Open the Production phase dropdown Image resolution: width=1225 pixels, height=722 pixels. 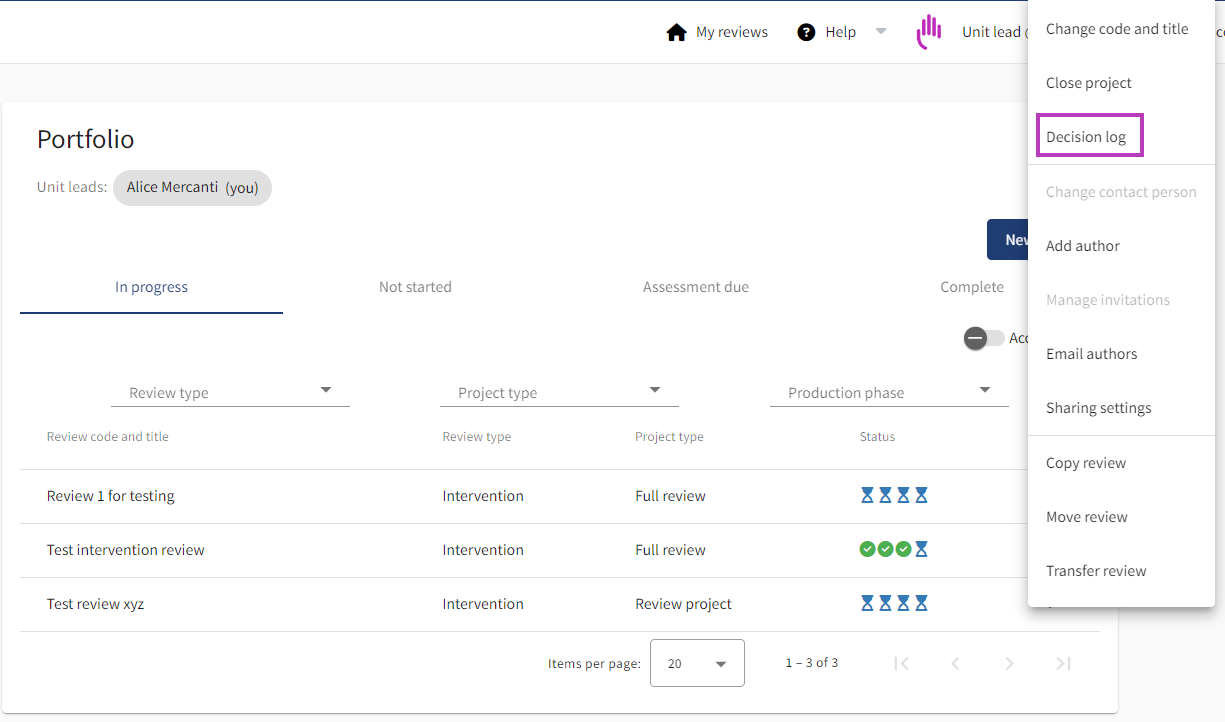click(889, 392)
